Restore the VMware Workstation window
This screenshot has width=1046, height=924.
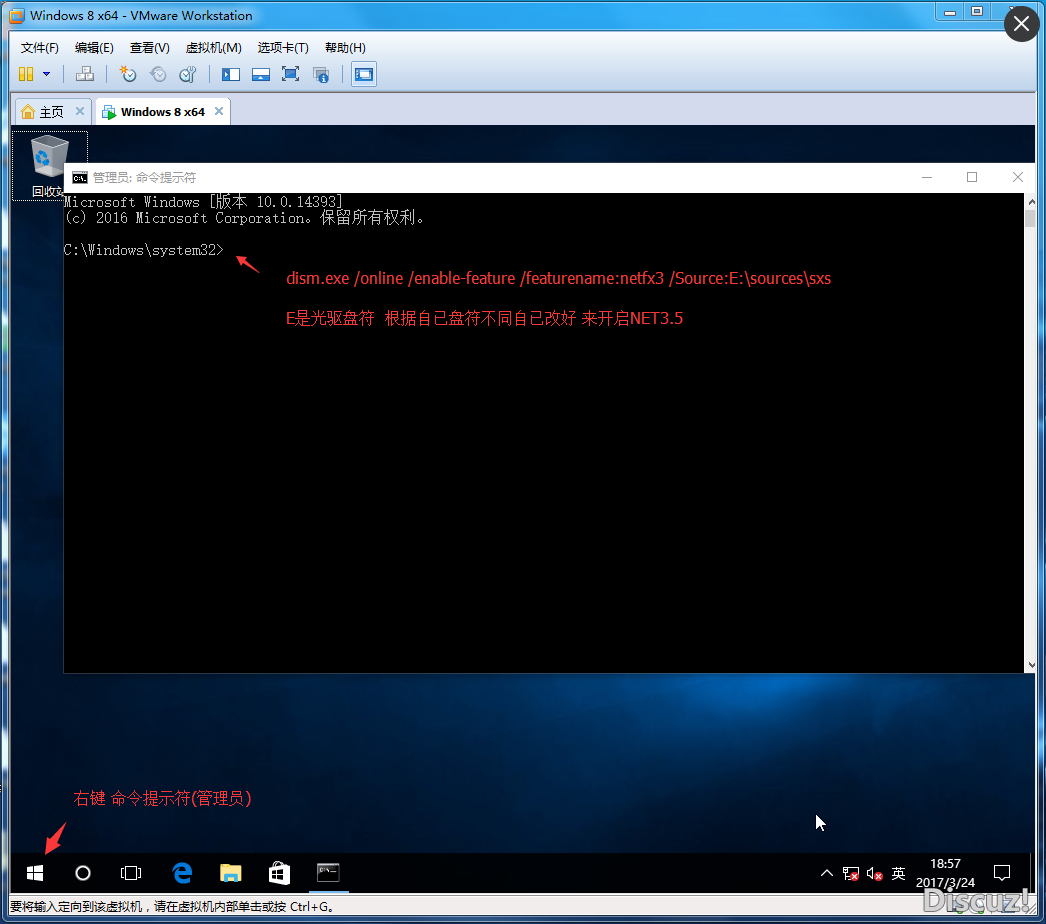click(977, 12)
